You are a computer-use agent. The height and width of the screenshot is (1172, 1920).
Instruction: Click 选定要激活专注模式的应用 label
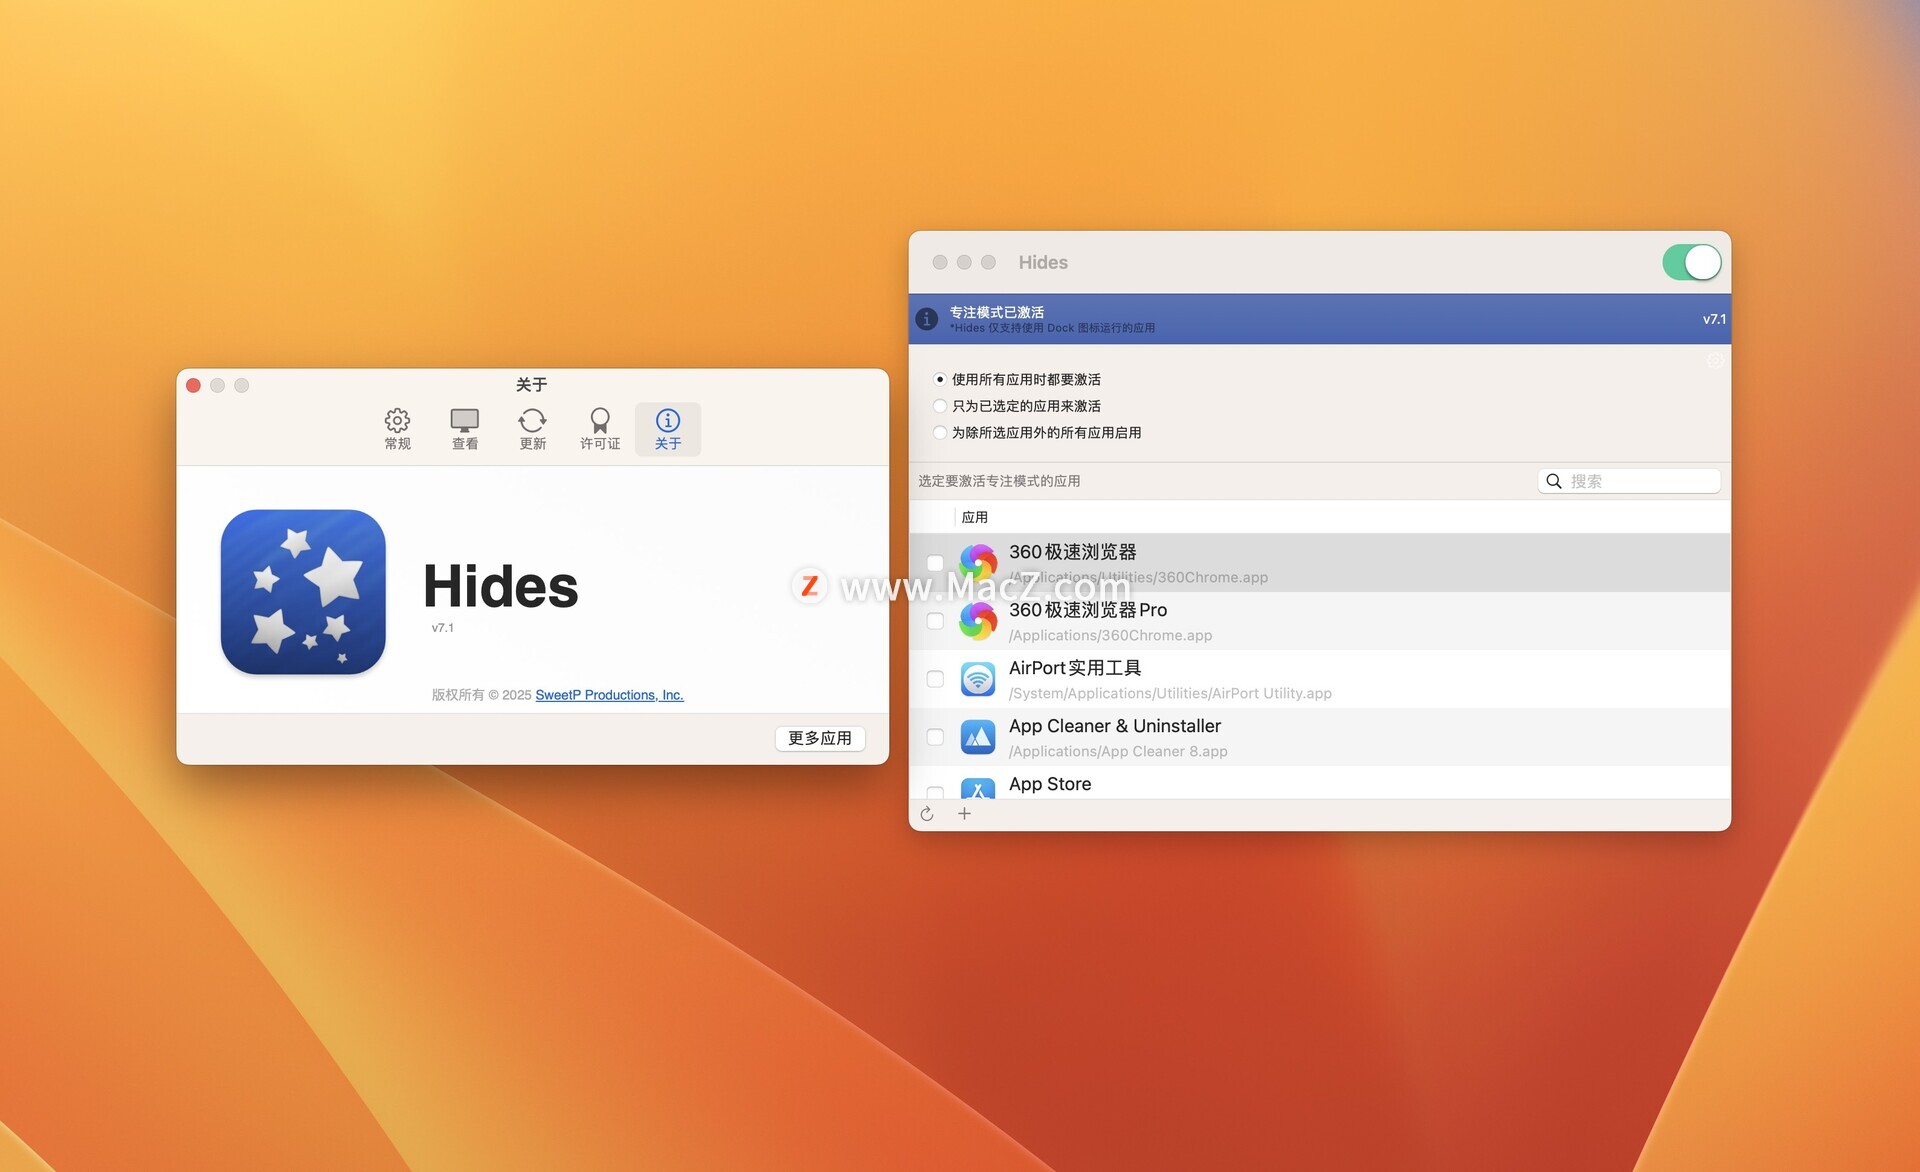[x=999, y=481]
